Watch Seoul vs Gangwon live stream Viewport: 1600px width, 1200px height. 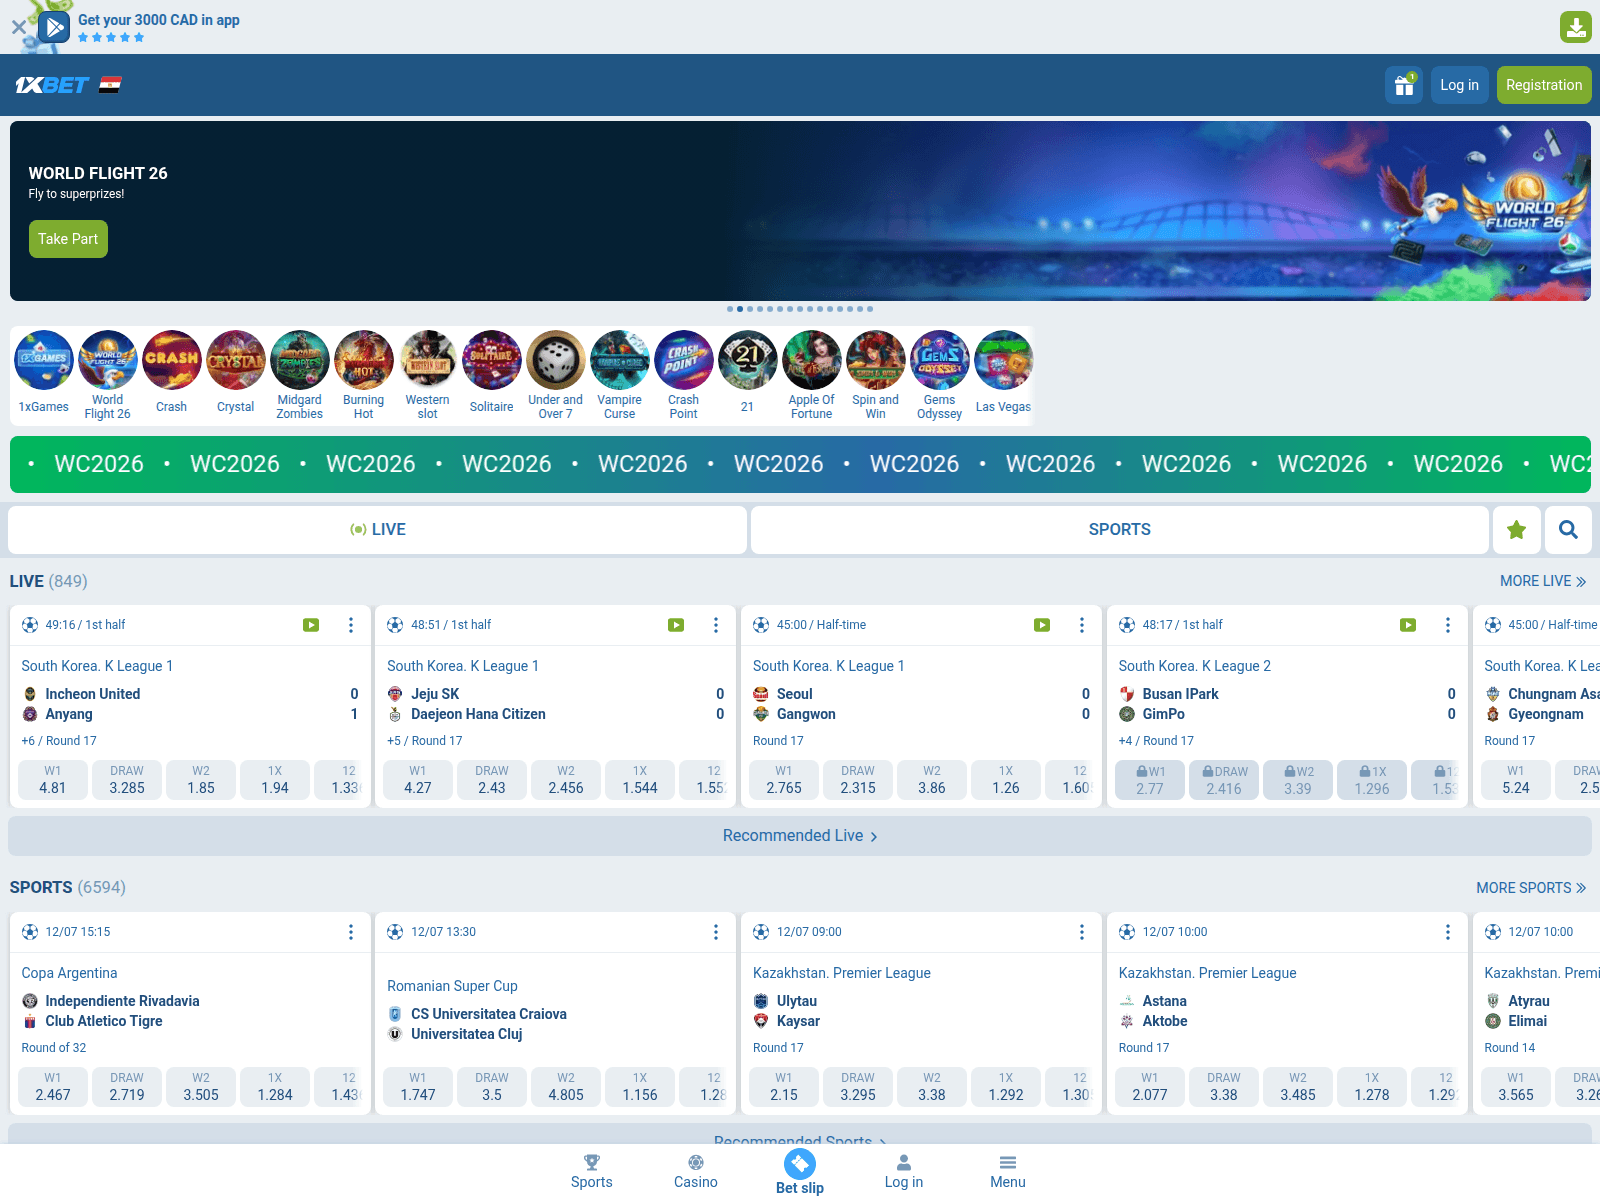coord(1042,625)
